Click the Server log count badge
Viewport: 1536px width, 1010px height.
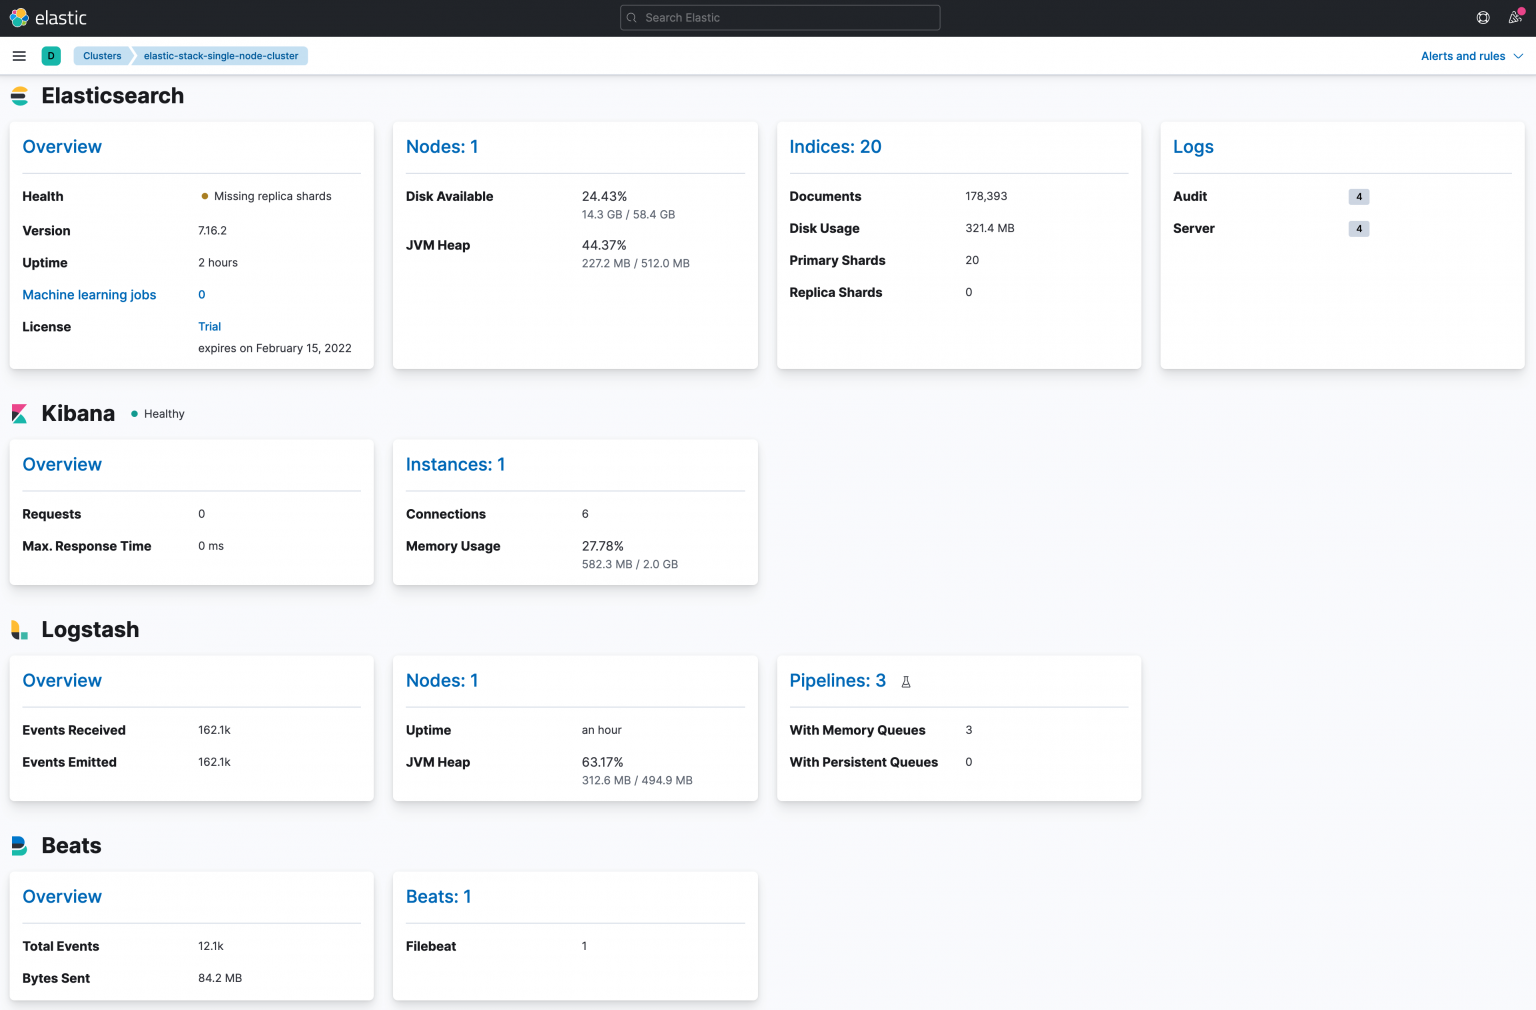click(1358, 229)
